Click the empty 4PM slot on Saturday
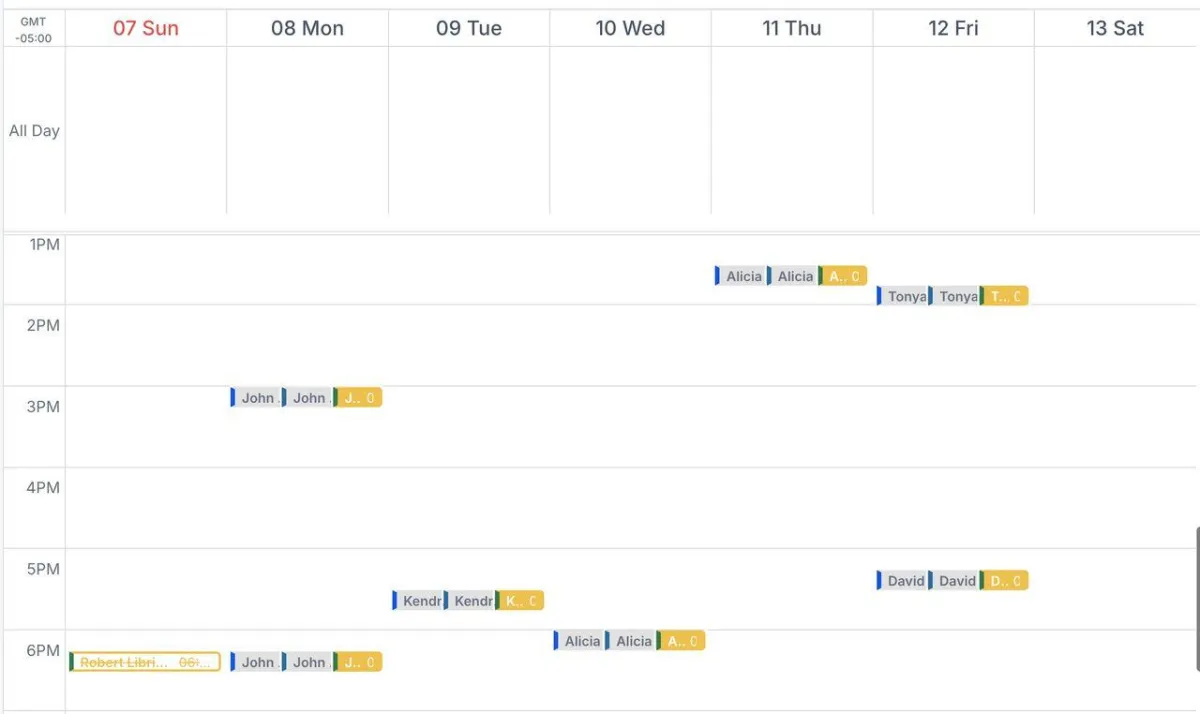 coord(1114,508)
